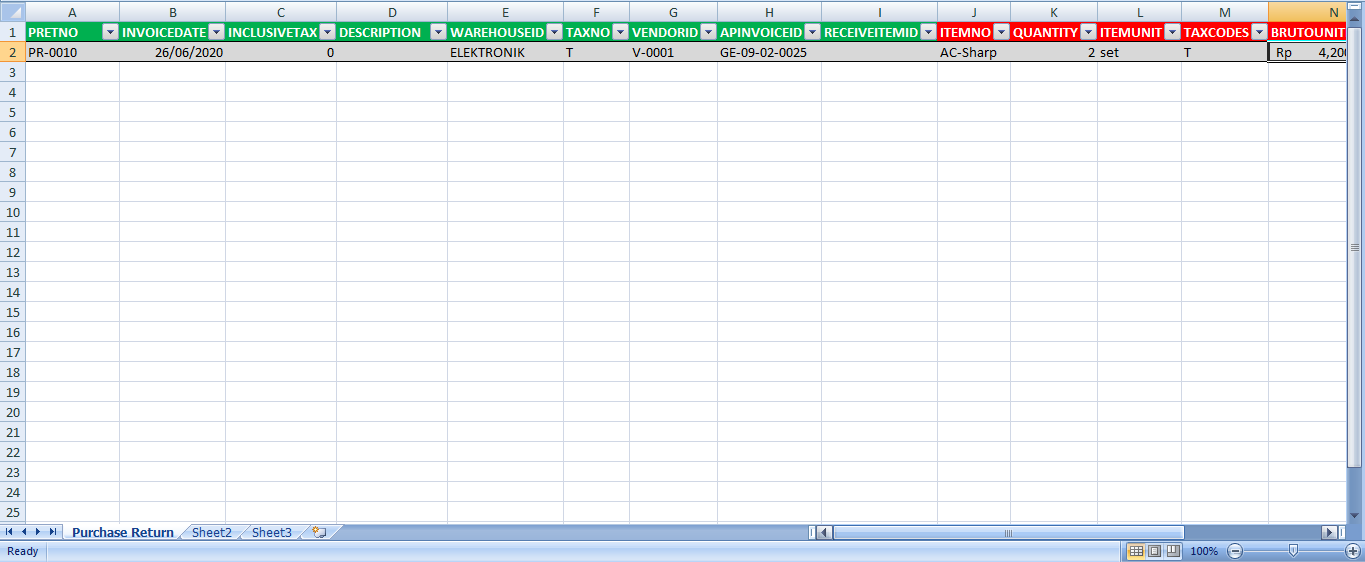The image size is (1365, 562).
Task: Open the APINVOICEID filter dropdown
Action: point(812,32)
